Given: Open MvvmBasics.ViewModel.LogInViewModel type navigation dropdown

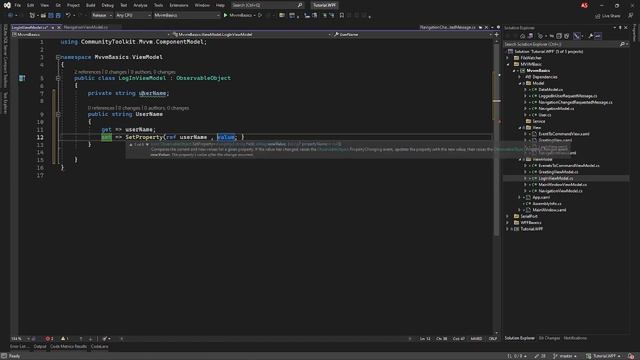Looking at the screenshot, I should point(251,35).
